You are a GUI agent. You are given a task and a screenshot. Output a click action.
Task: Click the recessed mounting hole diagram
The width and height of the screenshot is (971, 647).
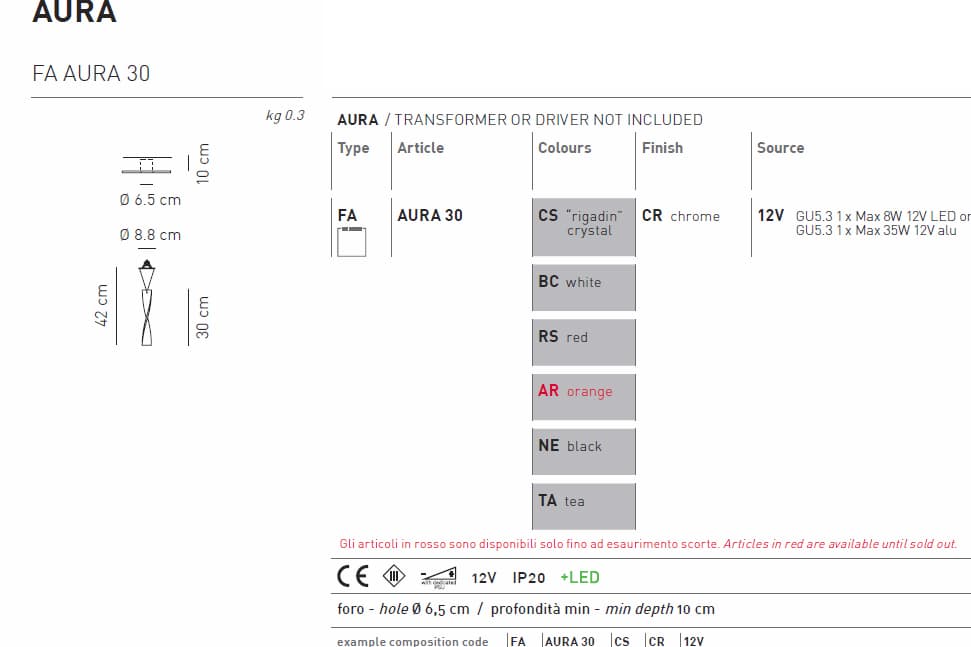tap(147, 164)
